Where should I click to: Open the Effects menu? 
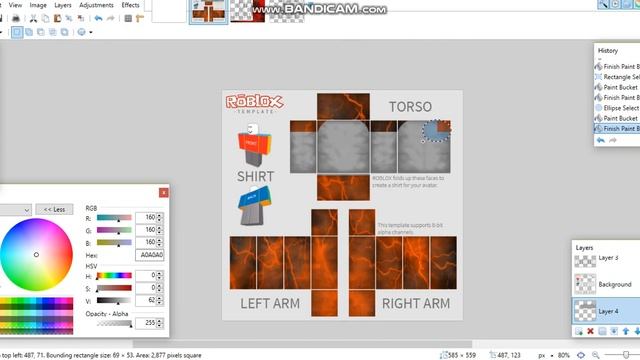[131, 5]
